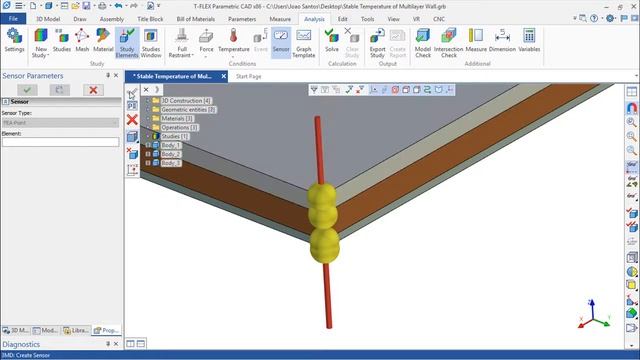Viewport: 640px width, 360px height.
Task: Toggle single viewport layout at bottom left
Action: [130, 344]
